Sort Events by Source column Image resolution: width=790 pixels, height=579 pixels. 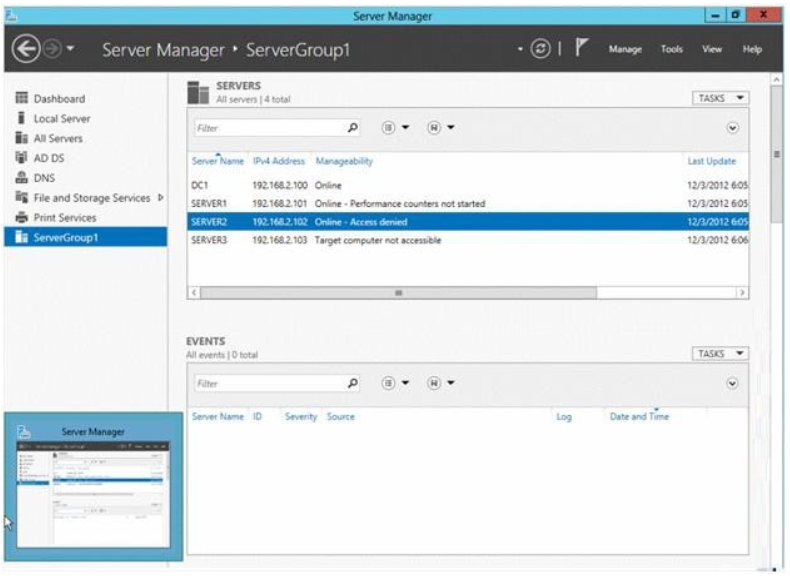[341, 416]
